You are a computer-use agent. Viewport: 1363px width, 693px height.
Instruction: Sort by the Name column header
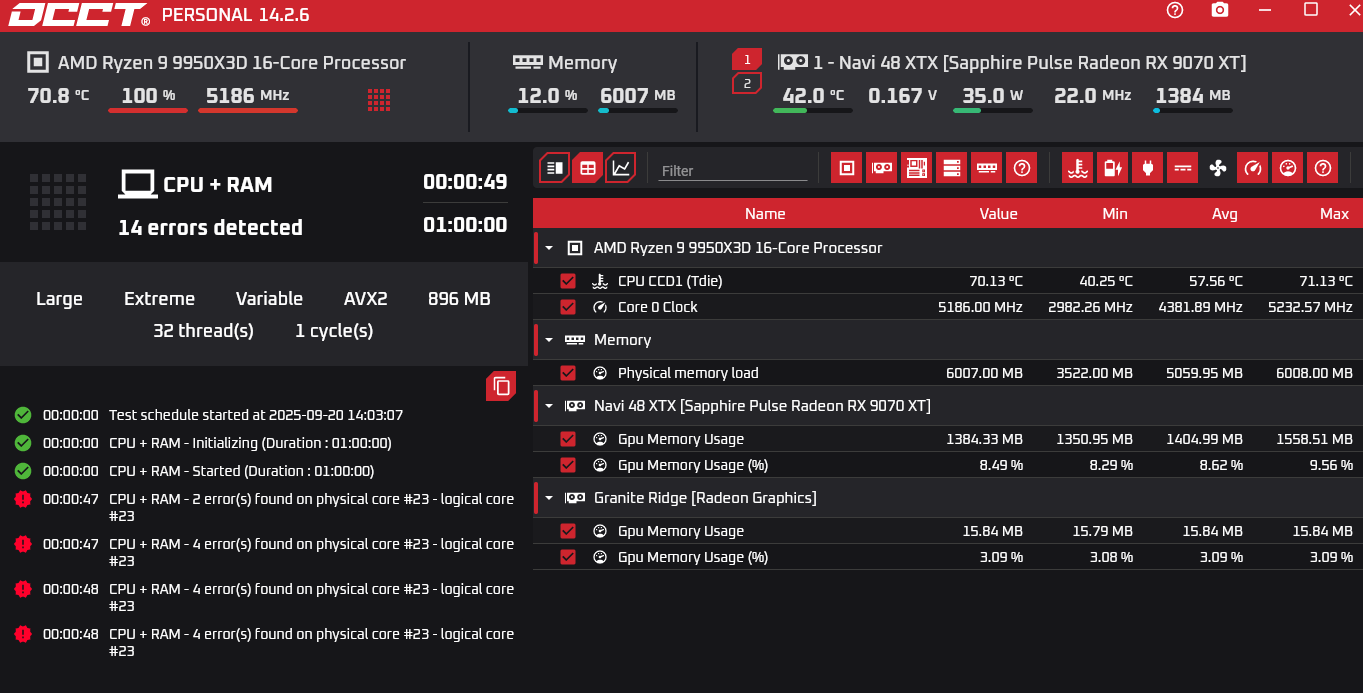coord(765,213)
